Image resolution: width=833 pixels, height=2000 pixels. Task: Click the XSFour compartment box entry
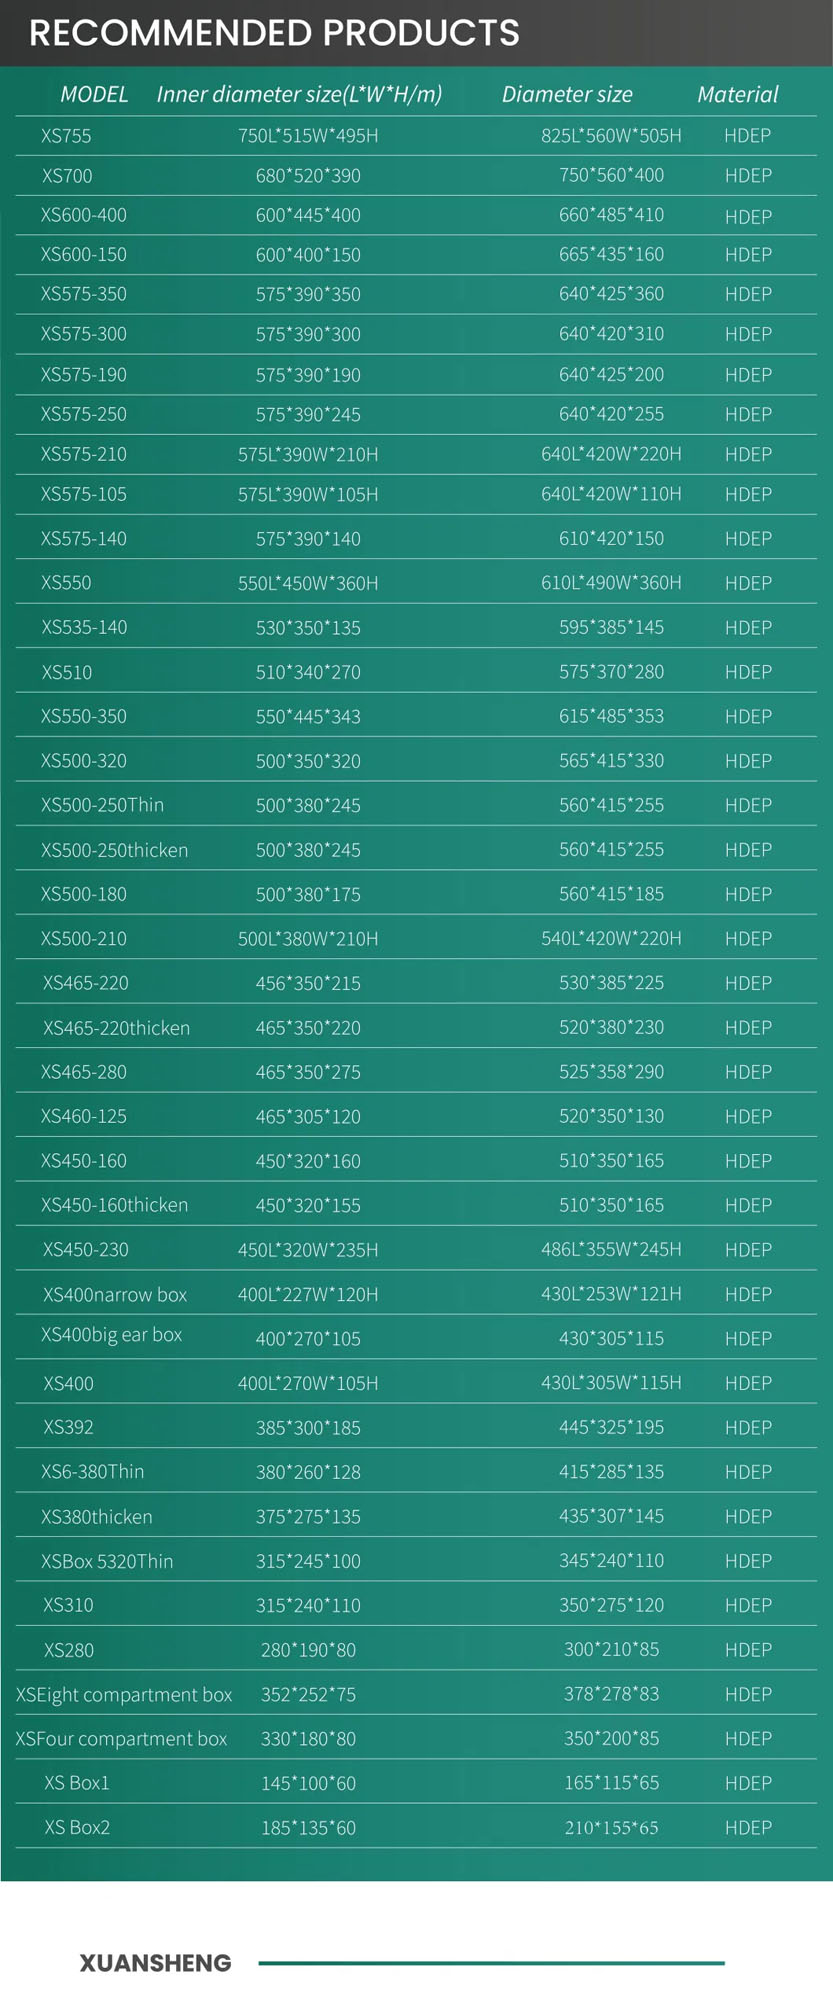[x=121, y=1739]
